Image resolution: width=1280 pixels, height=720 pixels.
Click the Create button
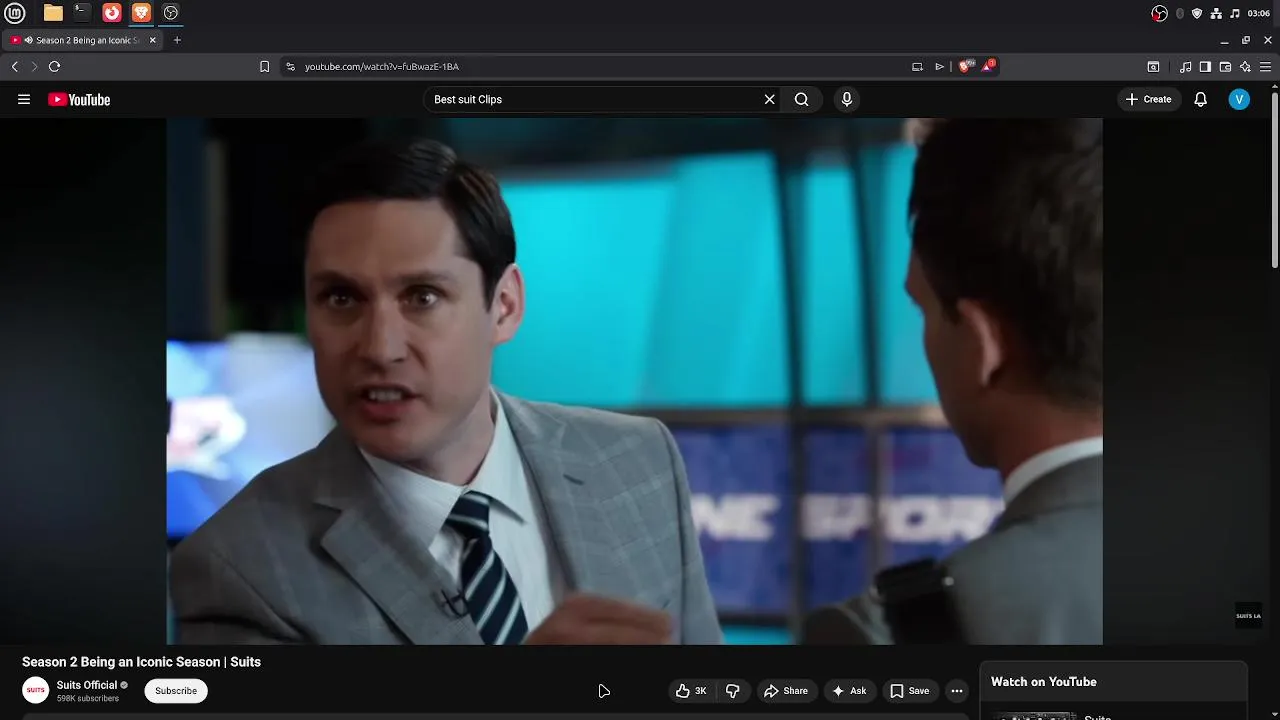pos(1148,99)
